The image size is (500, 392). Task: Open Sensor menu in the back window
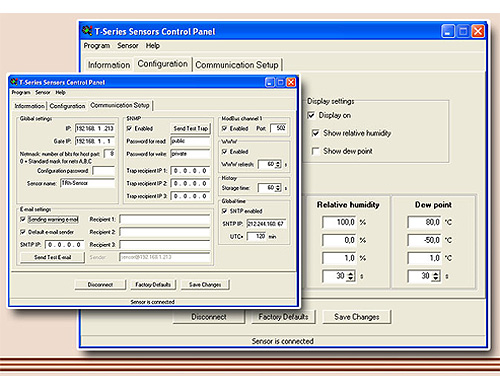tap(128, 46)
